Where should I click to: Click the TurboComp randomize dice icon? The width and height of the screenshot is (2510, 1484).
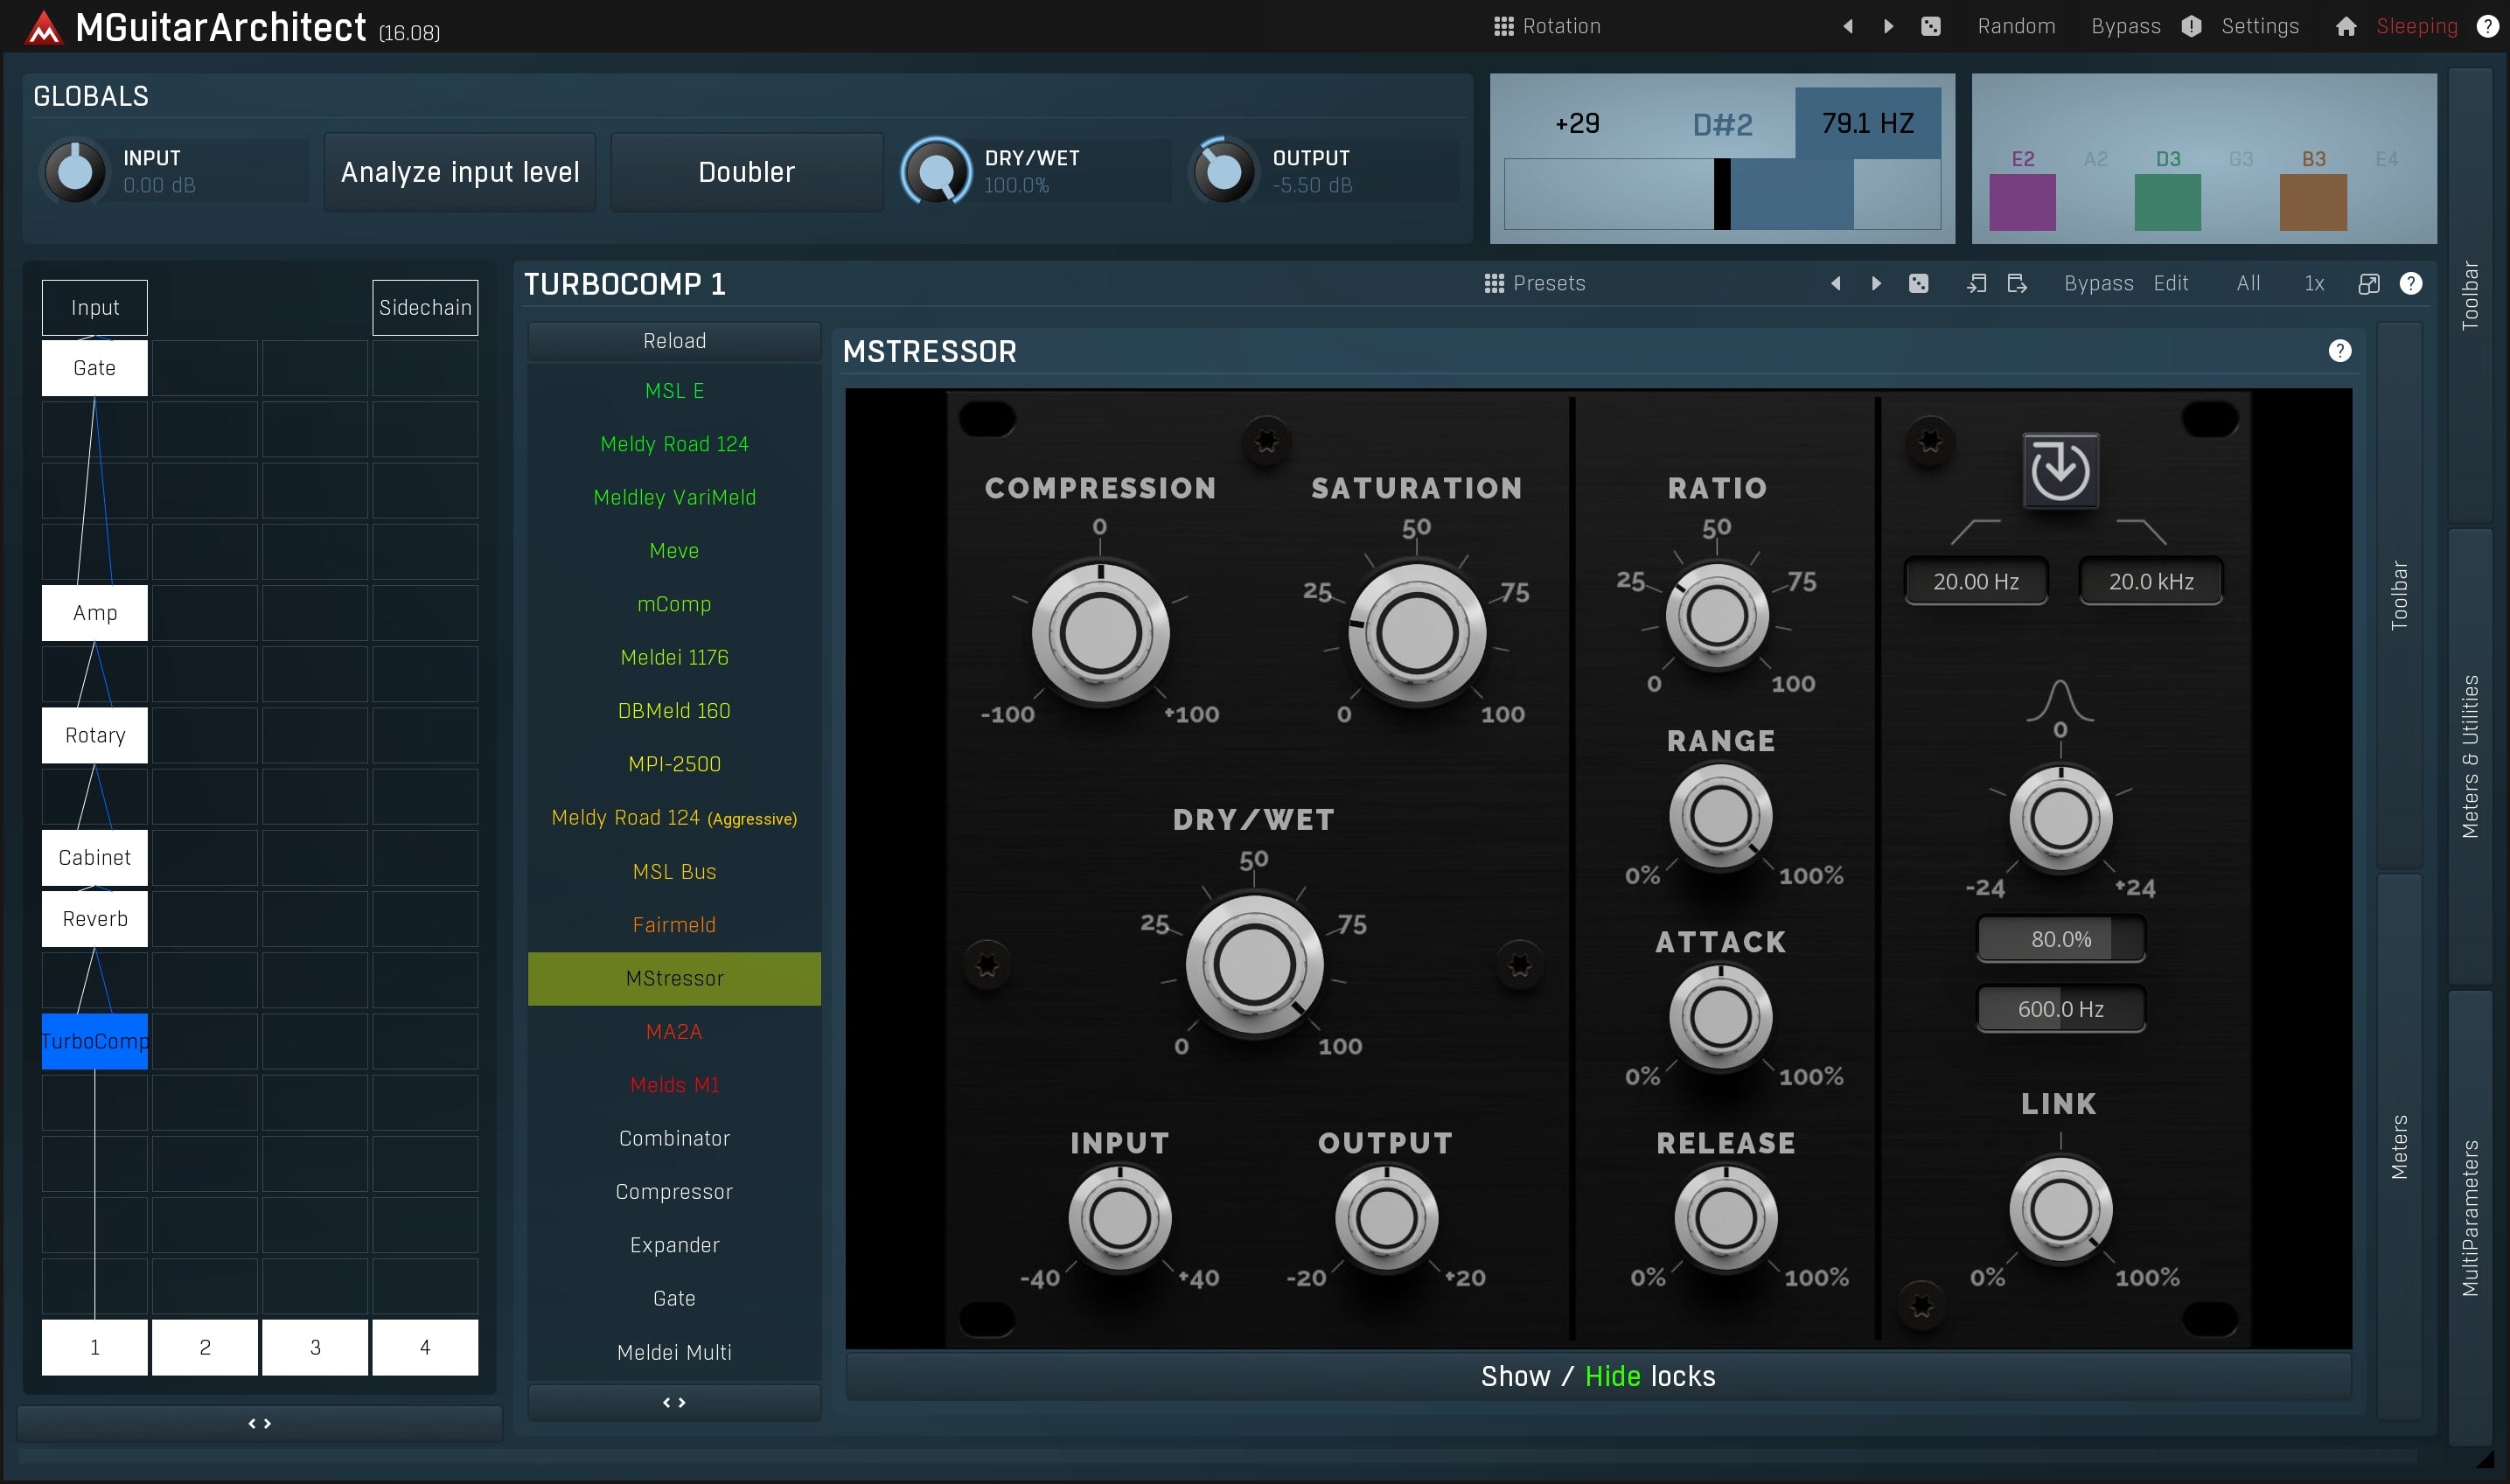(x=1918, y=284)
